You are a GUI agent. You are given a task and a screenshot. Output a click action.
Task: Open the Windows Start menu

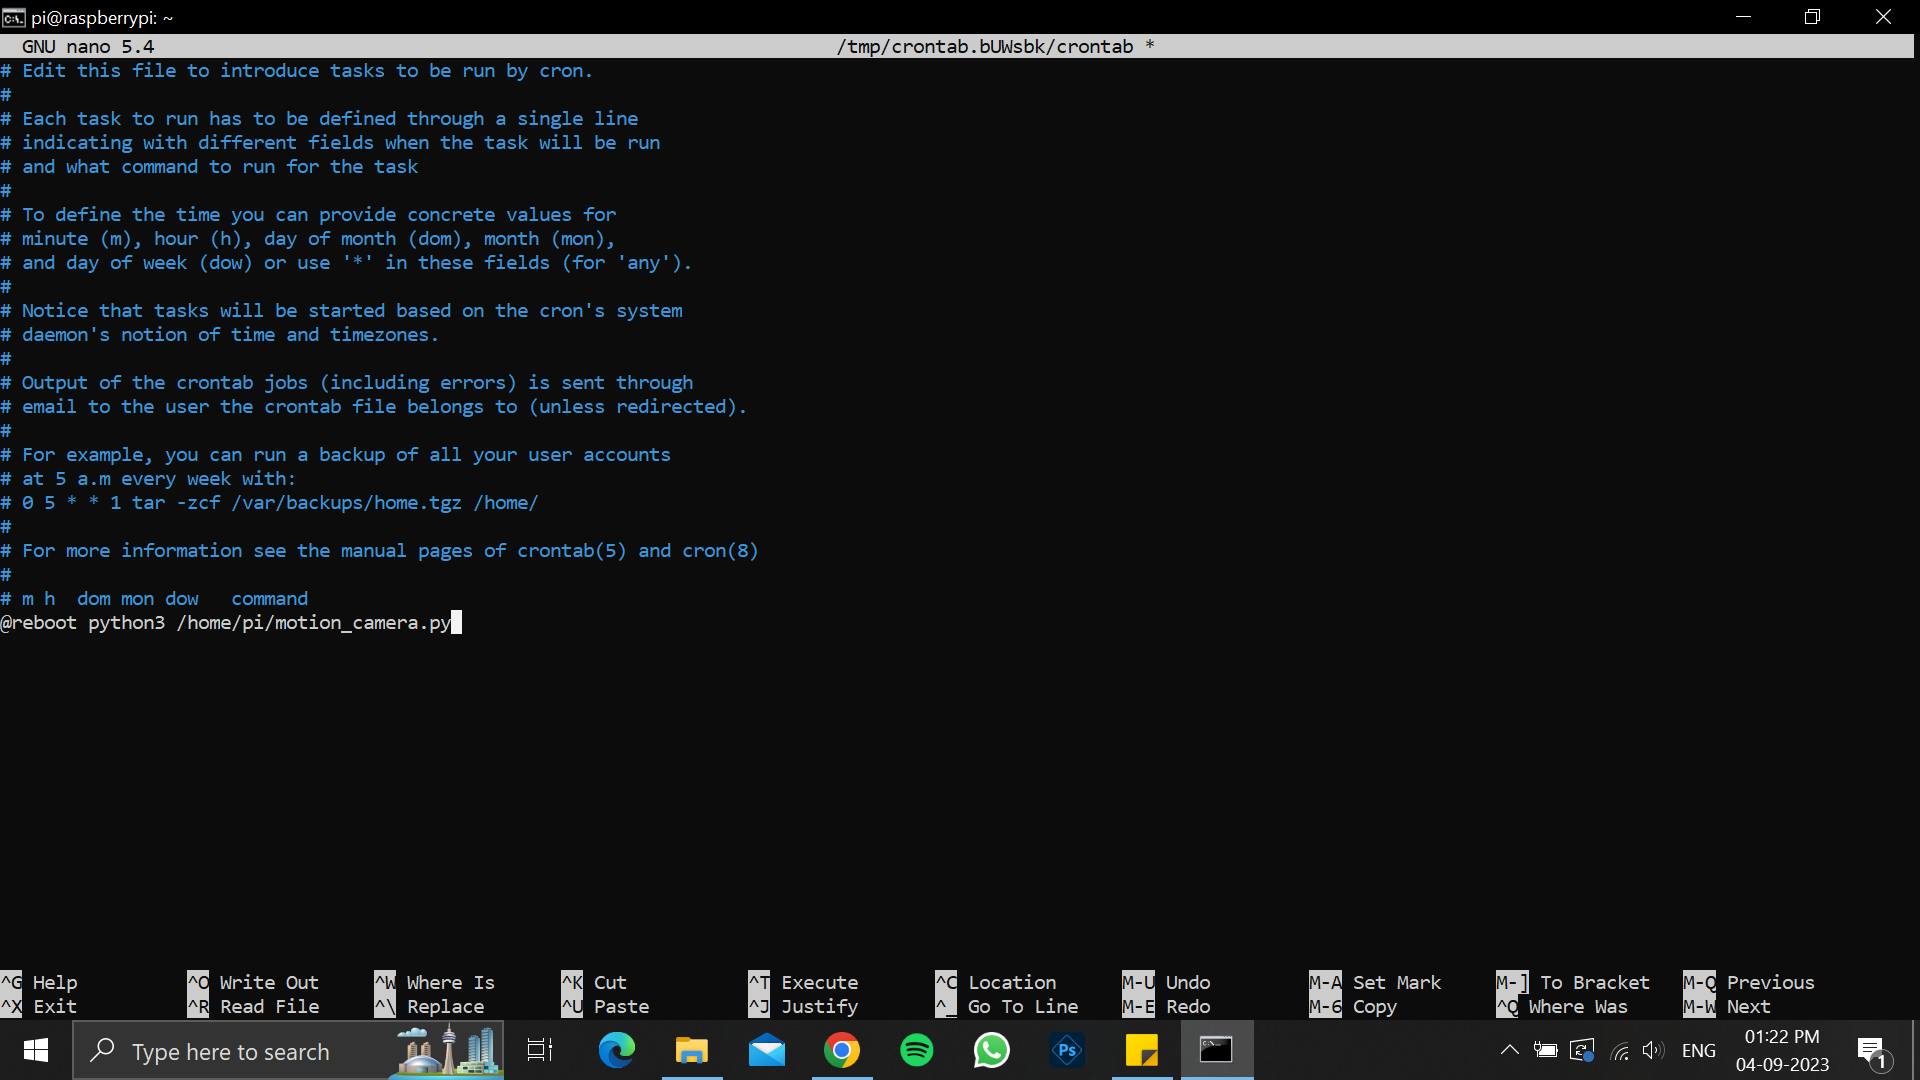coord(36,1050)
